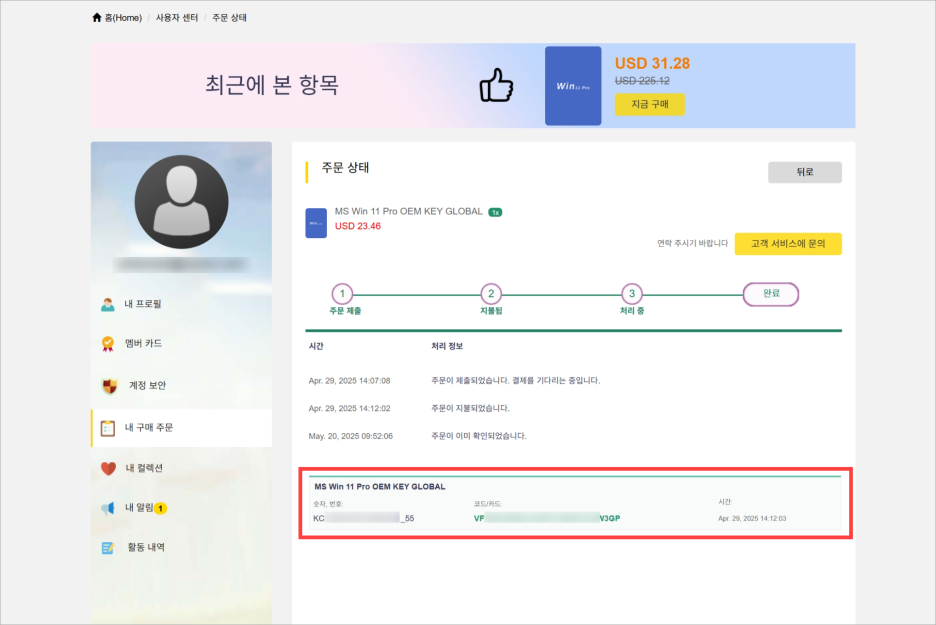
Task: Open the 홈(Home) breadcrumb link
Action: 123,18
